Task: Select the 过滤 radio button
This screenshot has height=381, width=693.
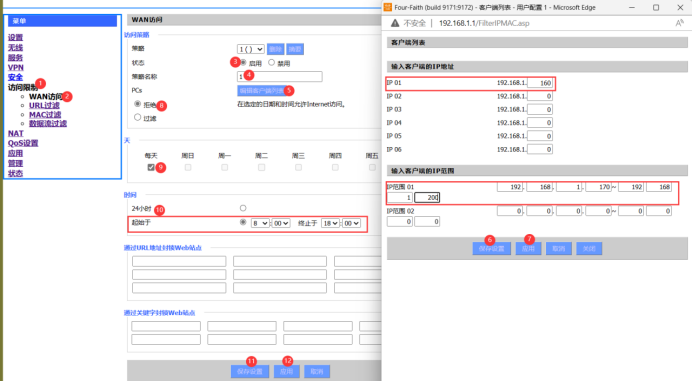Action: 137,117
